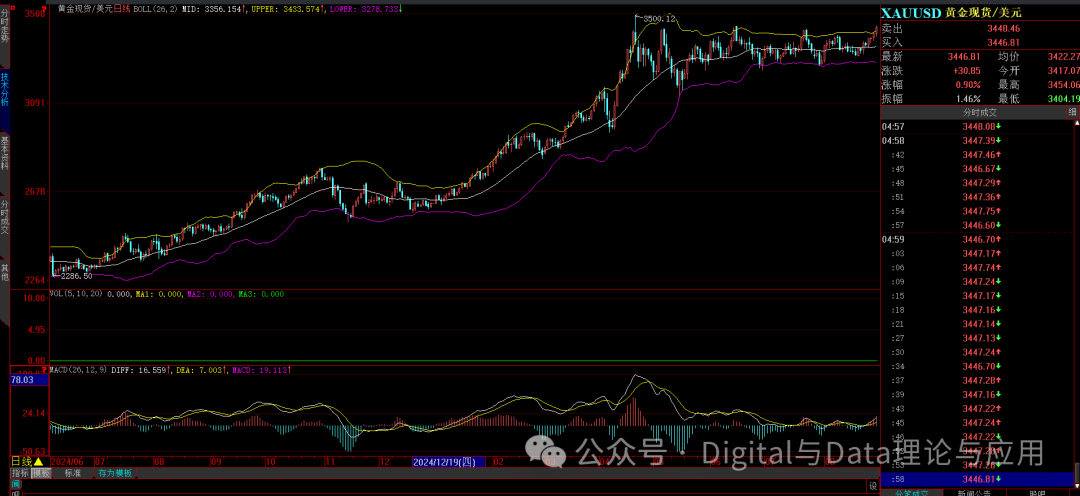Select the highlighted :58 tick row 3446.81

click(x=975, y=479)
